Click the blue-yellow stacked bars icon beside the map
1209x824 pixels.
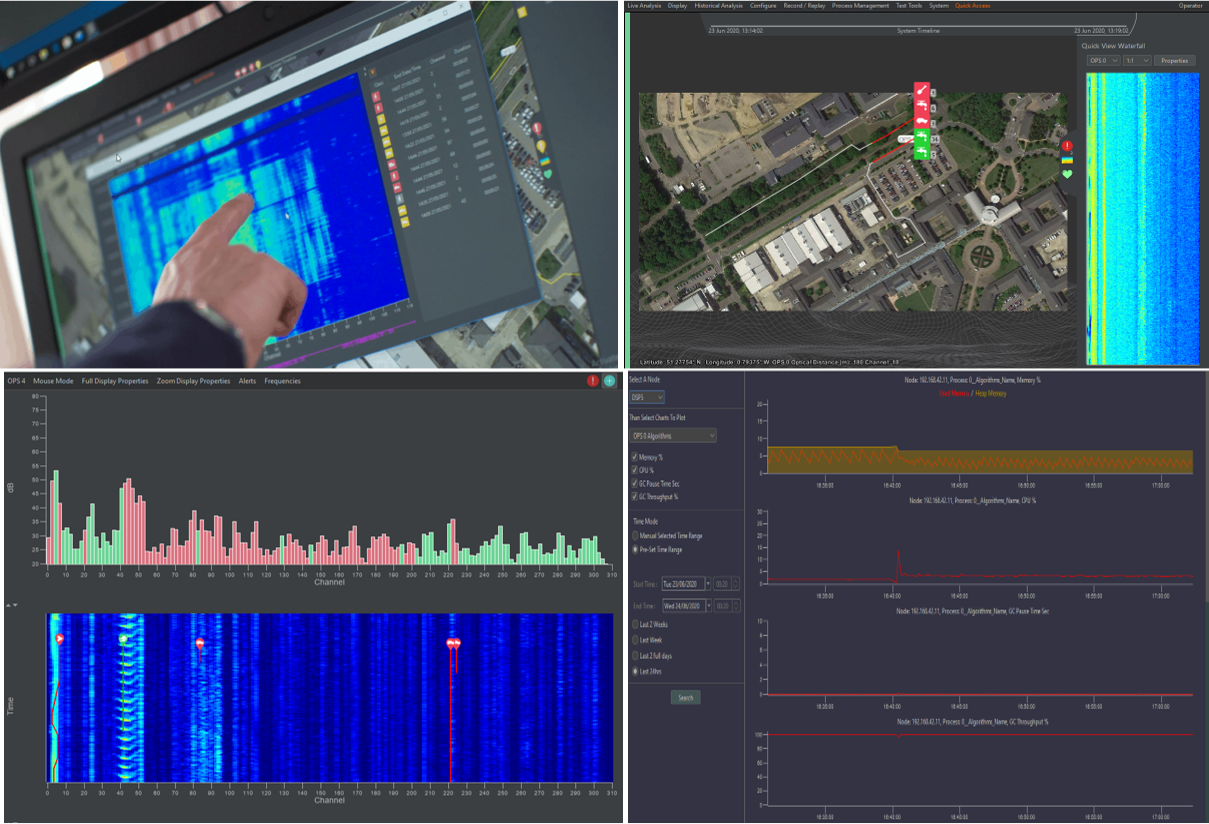coord(1067,160)
